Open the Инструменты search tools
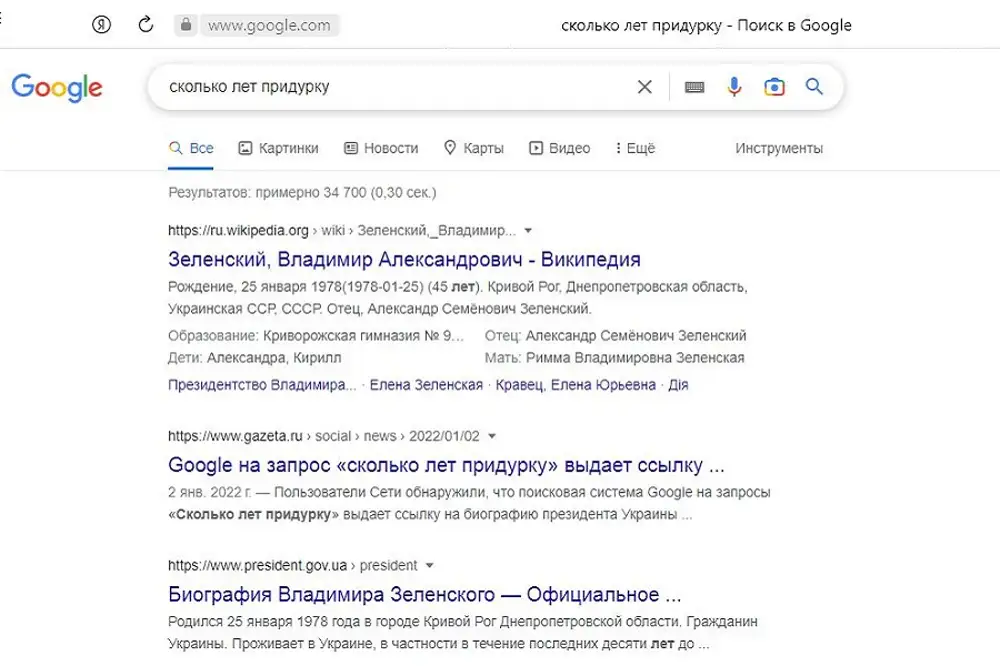 coord(779,148)
